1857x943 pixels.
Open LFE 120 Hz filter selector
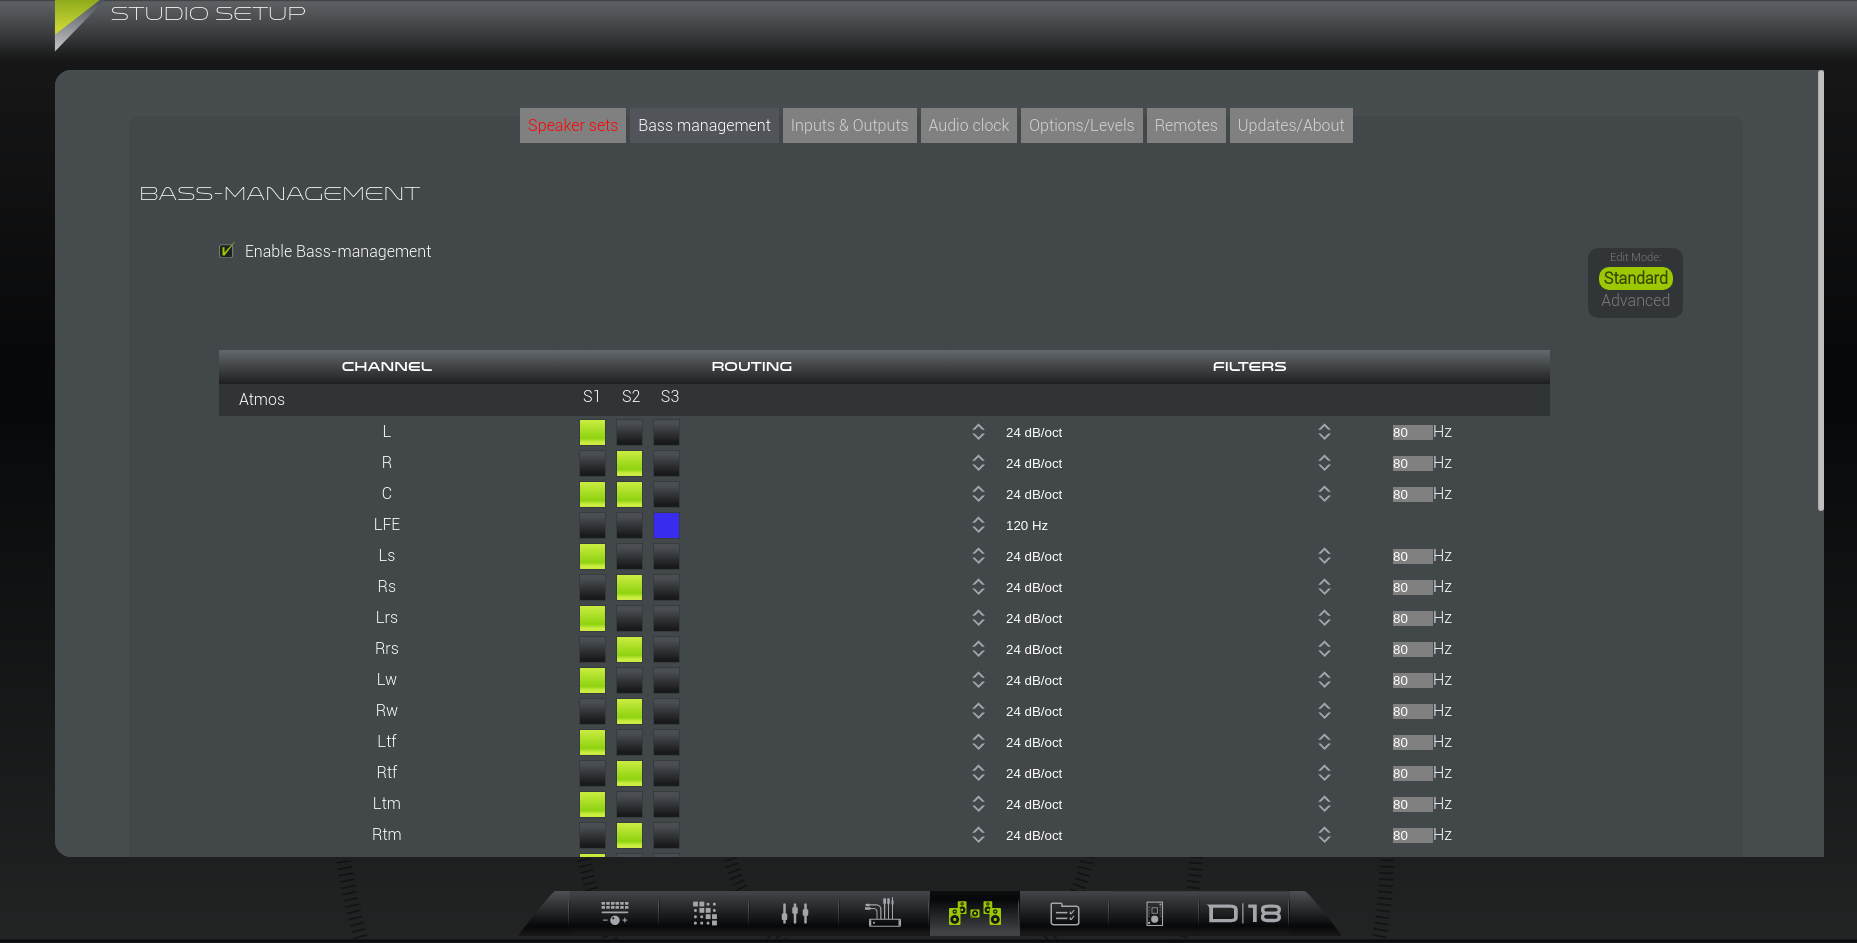[978, 525]
